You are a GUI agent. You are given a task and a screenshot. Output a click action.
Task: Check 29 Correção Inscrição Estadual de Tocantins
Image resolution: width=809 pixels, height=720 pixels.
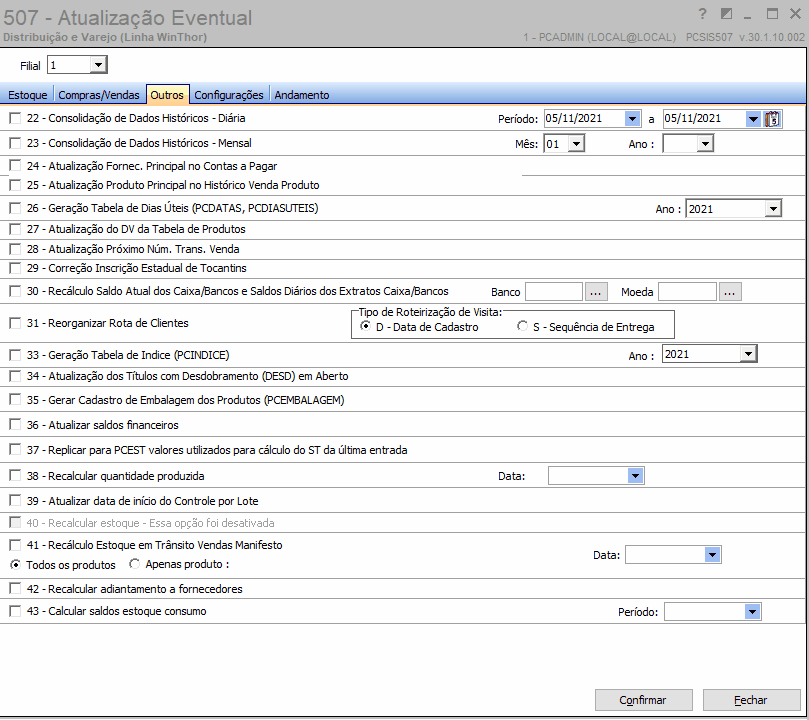15,268
